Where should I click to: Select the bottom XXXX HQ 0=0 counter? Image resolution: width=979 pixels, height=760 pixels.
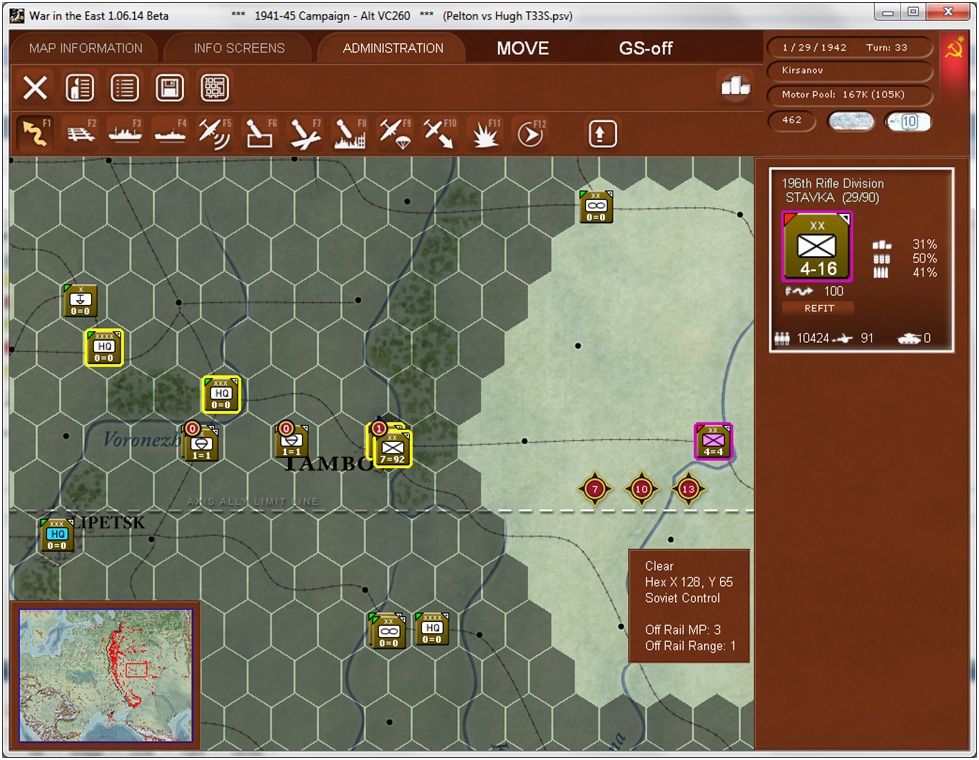pos(433,628)
